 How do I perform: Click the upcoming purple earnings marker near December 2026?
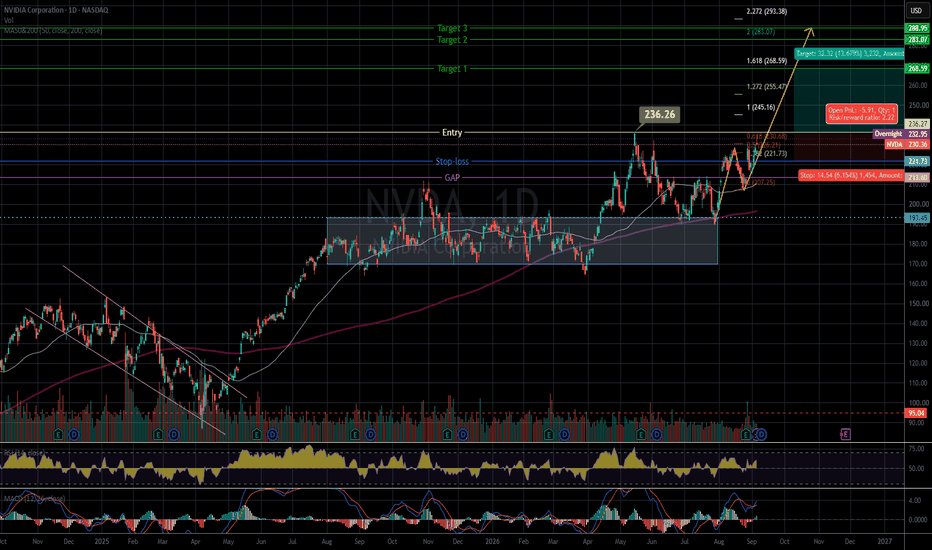[845, 435]
